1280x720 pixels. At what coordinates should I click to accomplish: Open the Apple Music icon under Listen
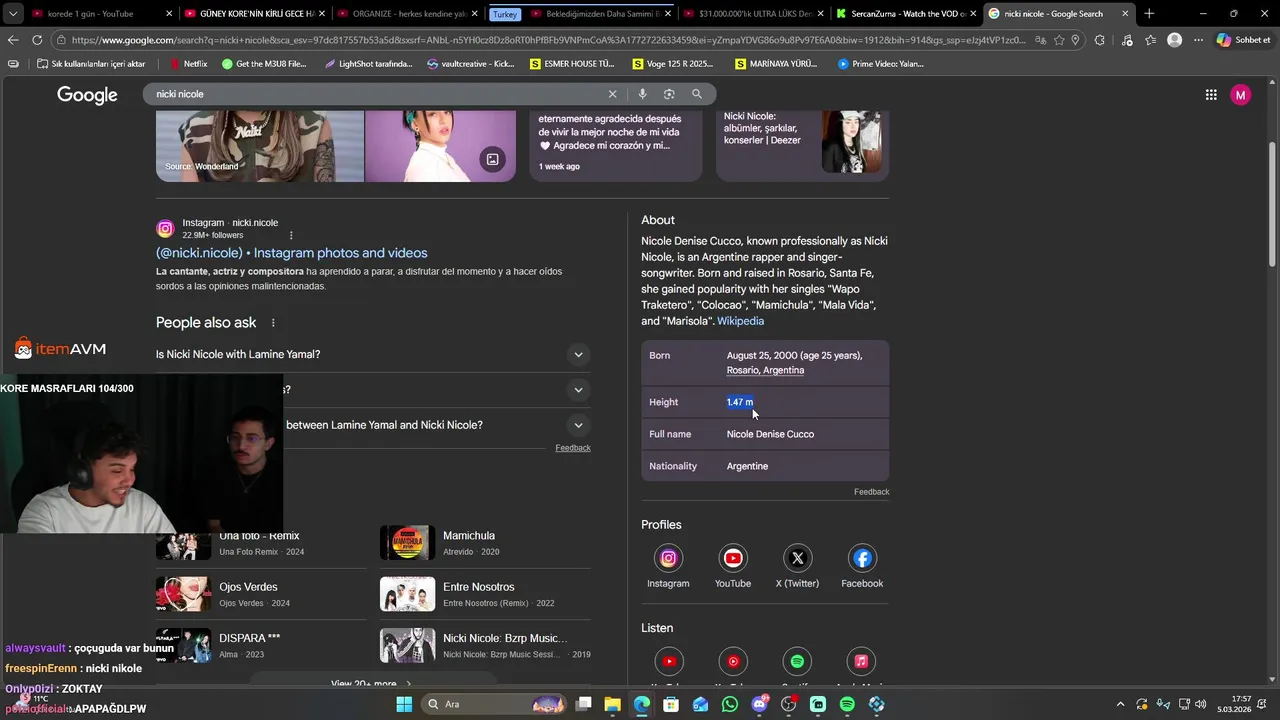pos(861,661)
